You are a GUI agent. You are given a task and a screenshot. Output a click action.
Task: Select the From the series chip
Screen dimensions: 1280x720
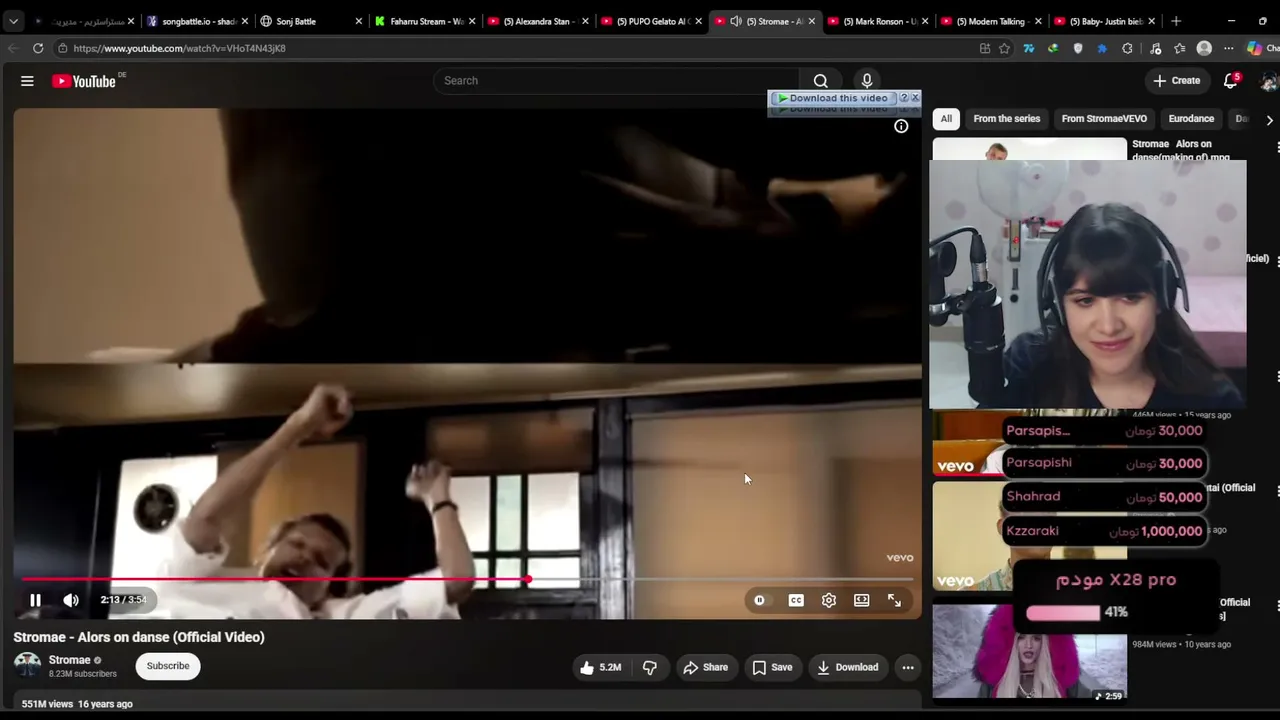(1007, 119)
